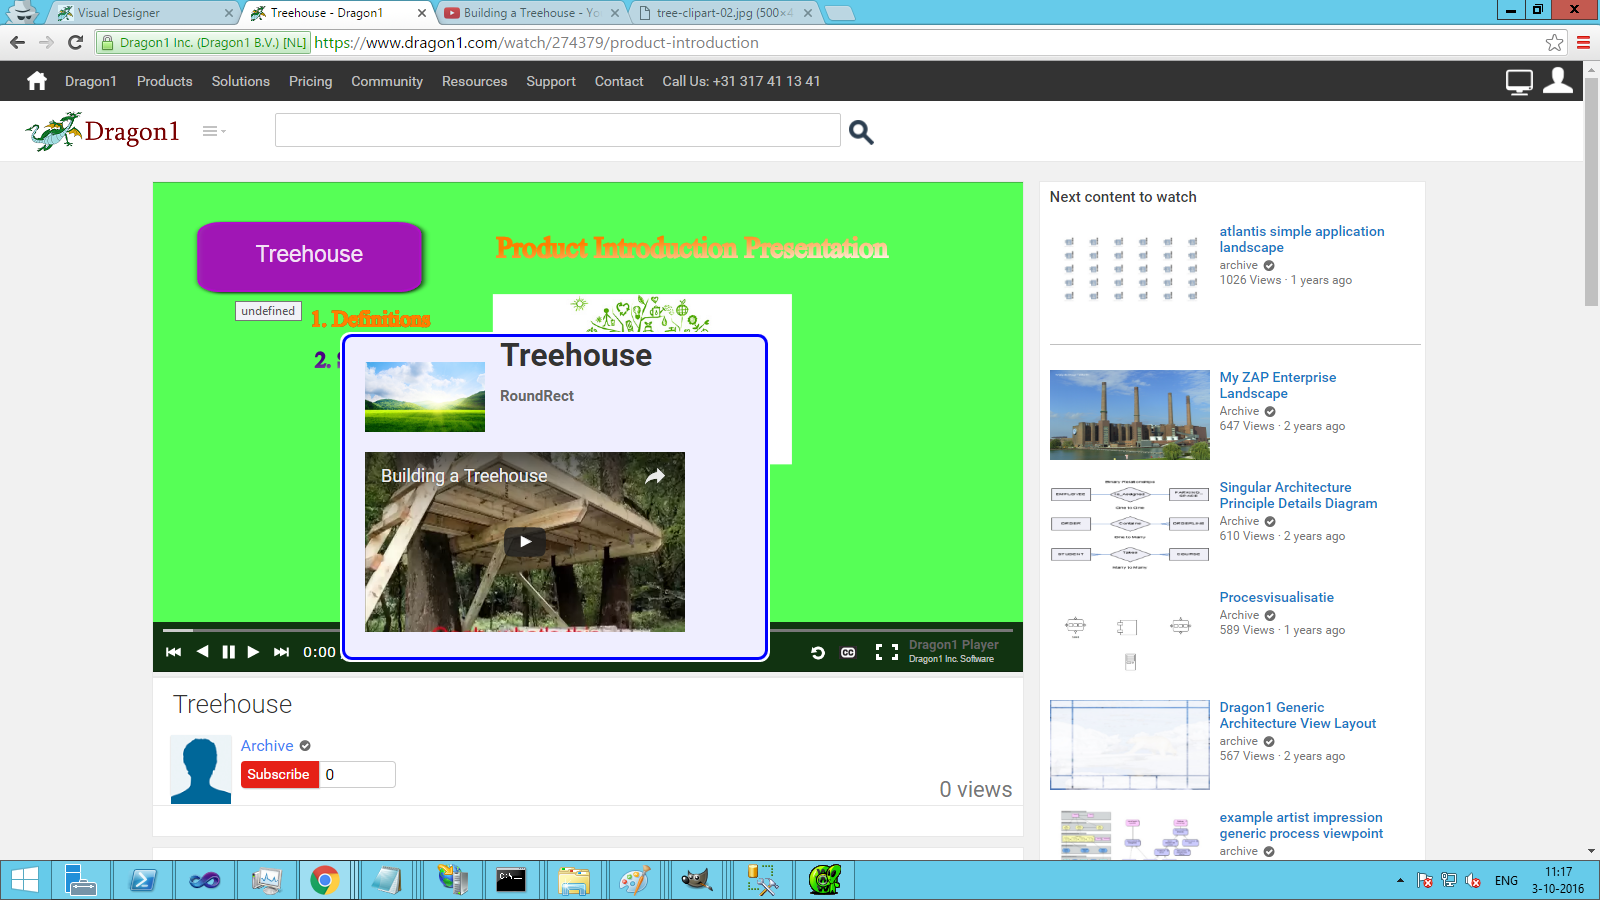
Task: Open the Solutions menu
Action: (241, 81)
